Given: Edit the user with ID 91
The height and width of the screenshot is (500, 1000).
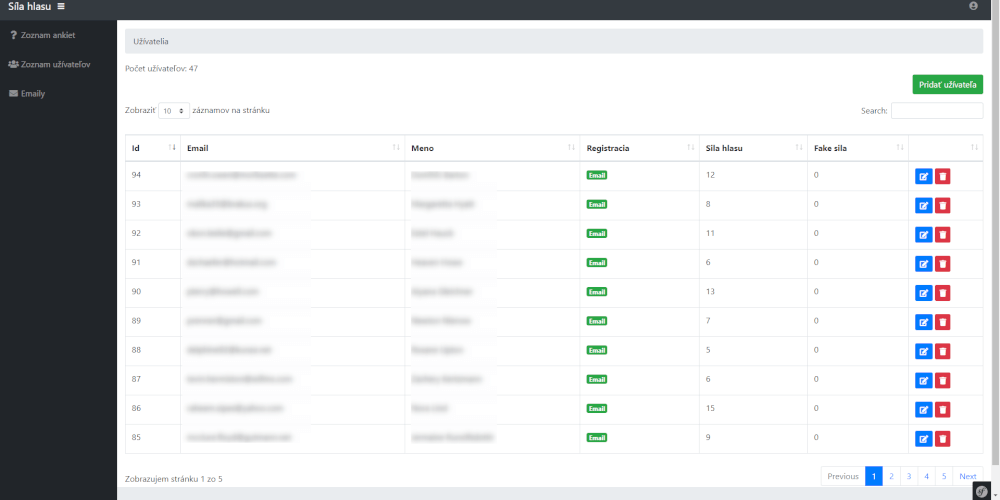Looking at the screenshot, I should click(923, 264).
